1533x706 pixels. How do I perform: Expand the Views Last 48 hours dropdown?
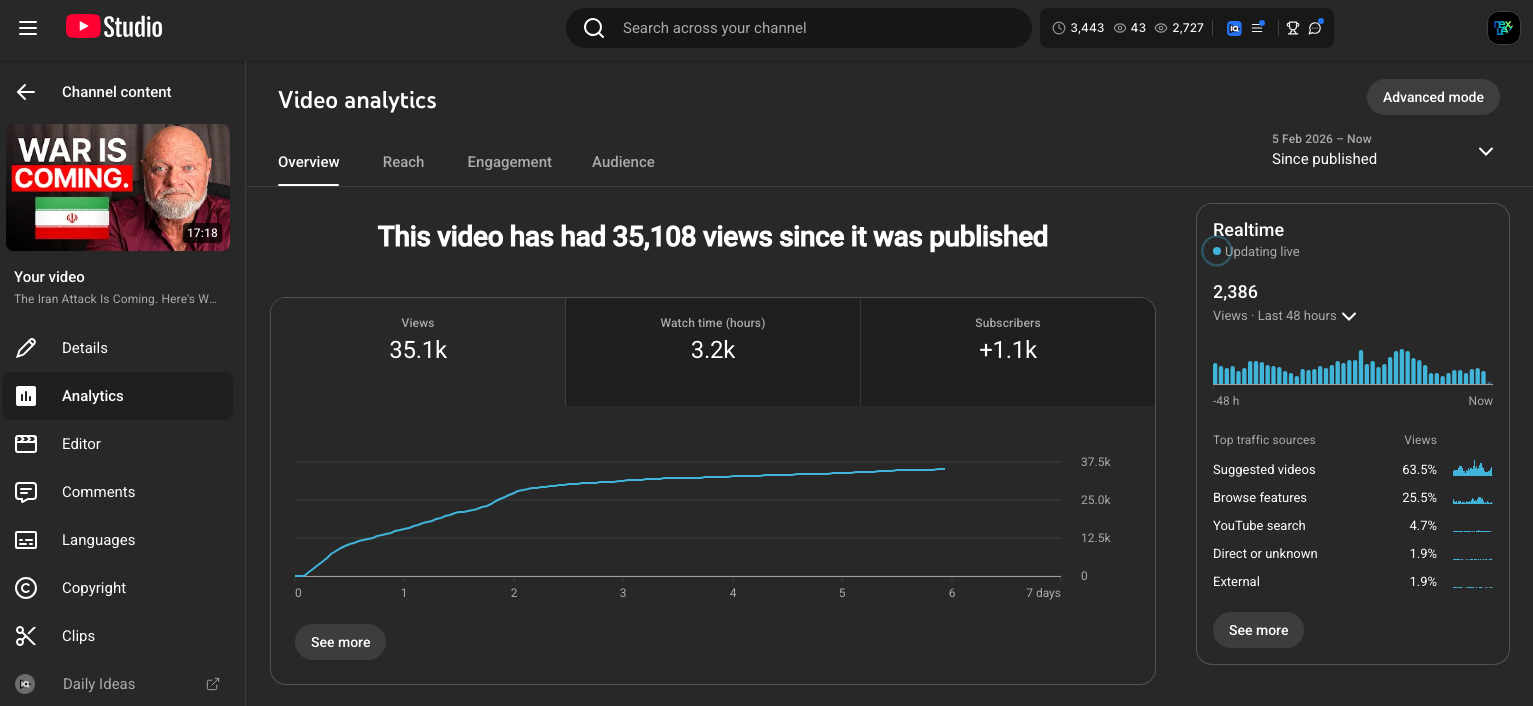click(1349, 316)
